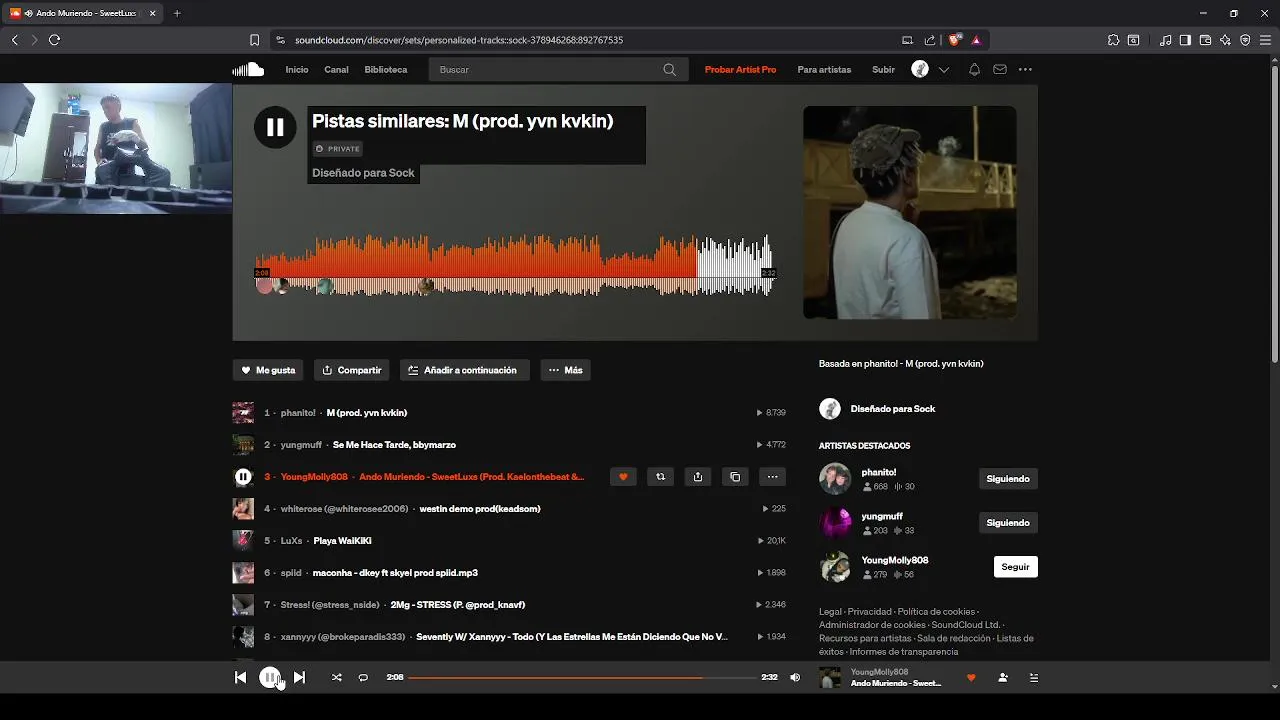This screenshot has height=720, width=1280.
Task: Go to Inicio tab
Action: [297, 70]
